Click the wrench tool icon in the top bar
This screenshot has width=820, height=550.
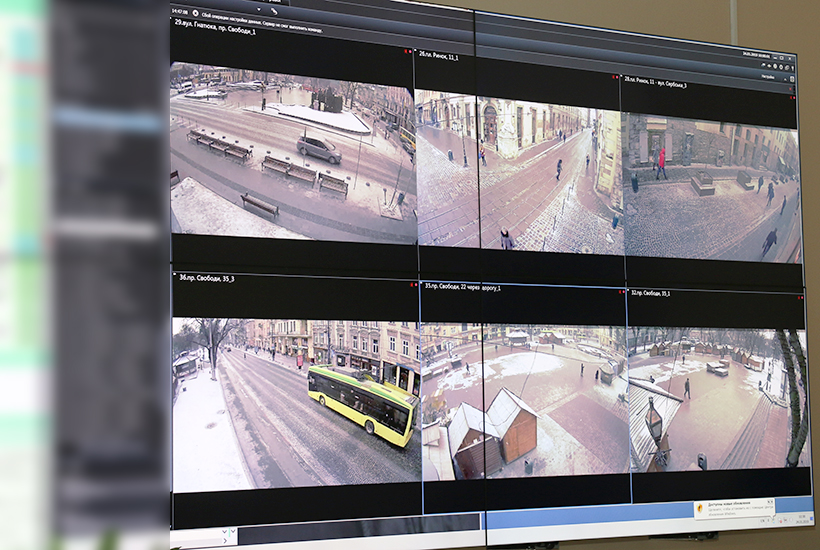[x=274, y=11]
